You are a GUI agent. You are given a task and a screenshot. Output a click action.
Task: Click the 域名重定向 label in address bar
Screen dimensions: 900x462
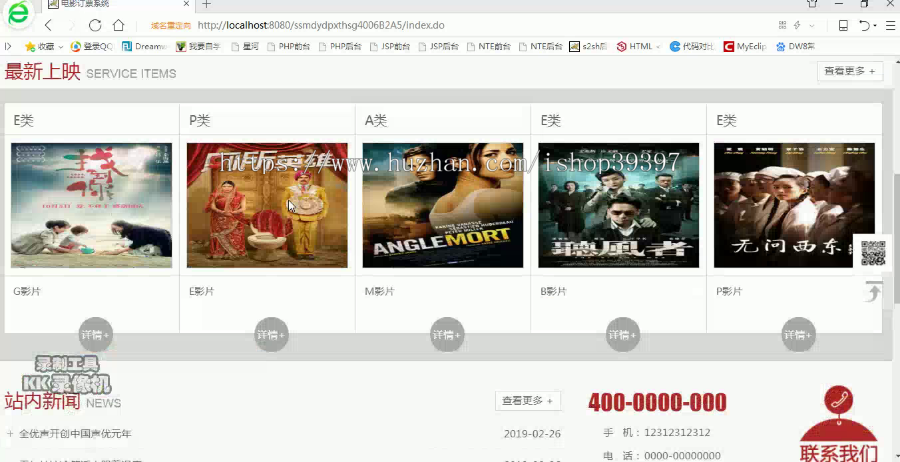click(170, 26)
